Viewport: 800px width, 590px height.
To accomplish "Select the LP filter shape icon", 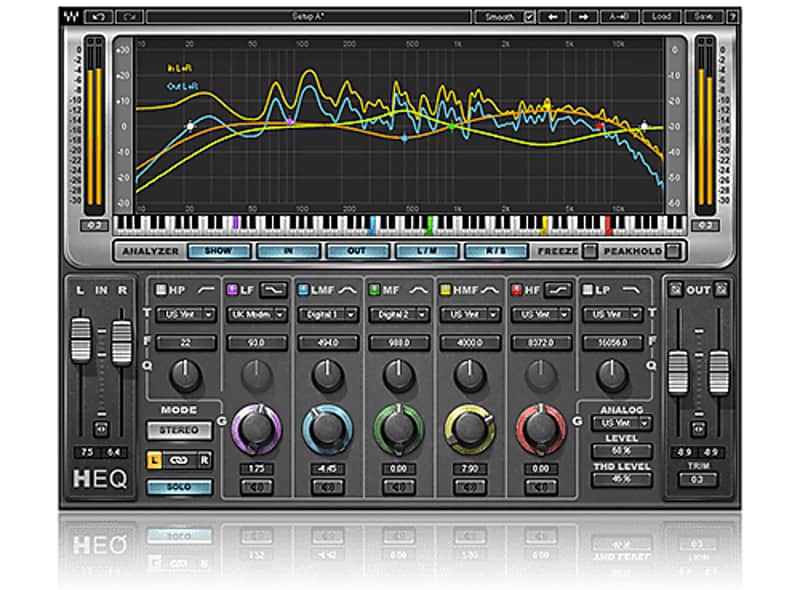I will pyautogui.click(x=632, y=290).
